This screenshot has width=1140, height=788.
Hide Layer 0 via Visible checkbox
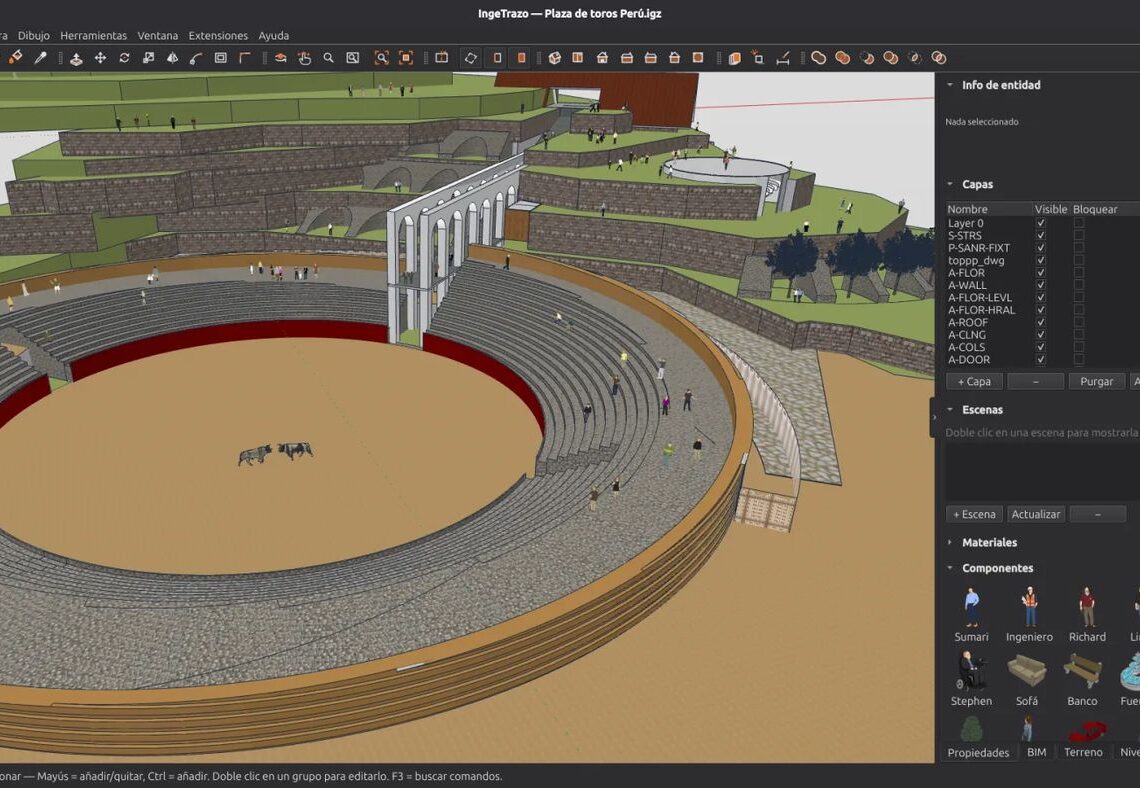1041,223
